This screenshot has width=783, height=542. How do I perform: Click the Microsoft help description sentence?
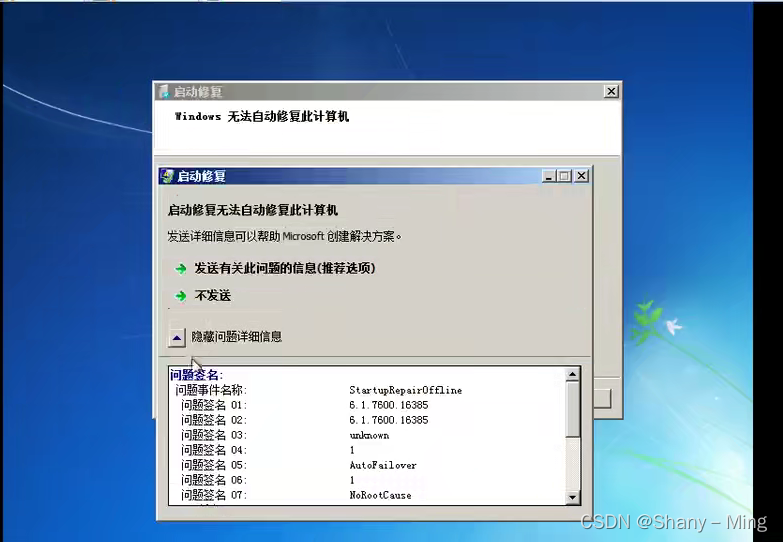284,236
